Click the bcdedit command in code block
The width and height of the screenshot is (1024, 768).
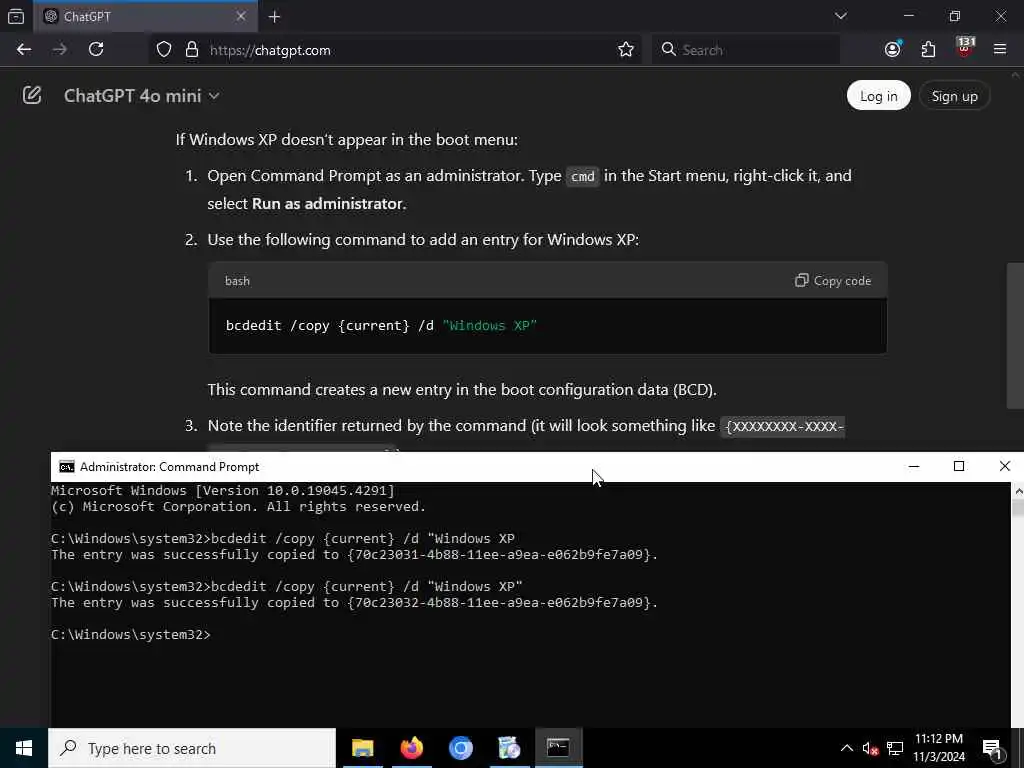click(x=381, y=325)
